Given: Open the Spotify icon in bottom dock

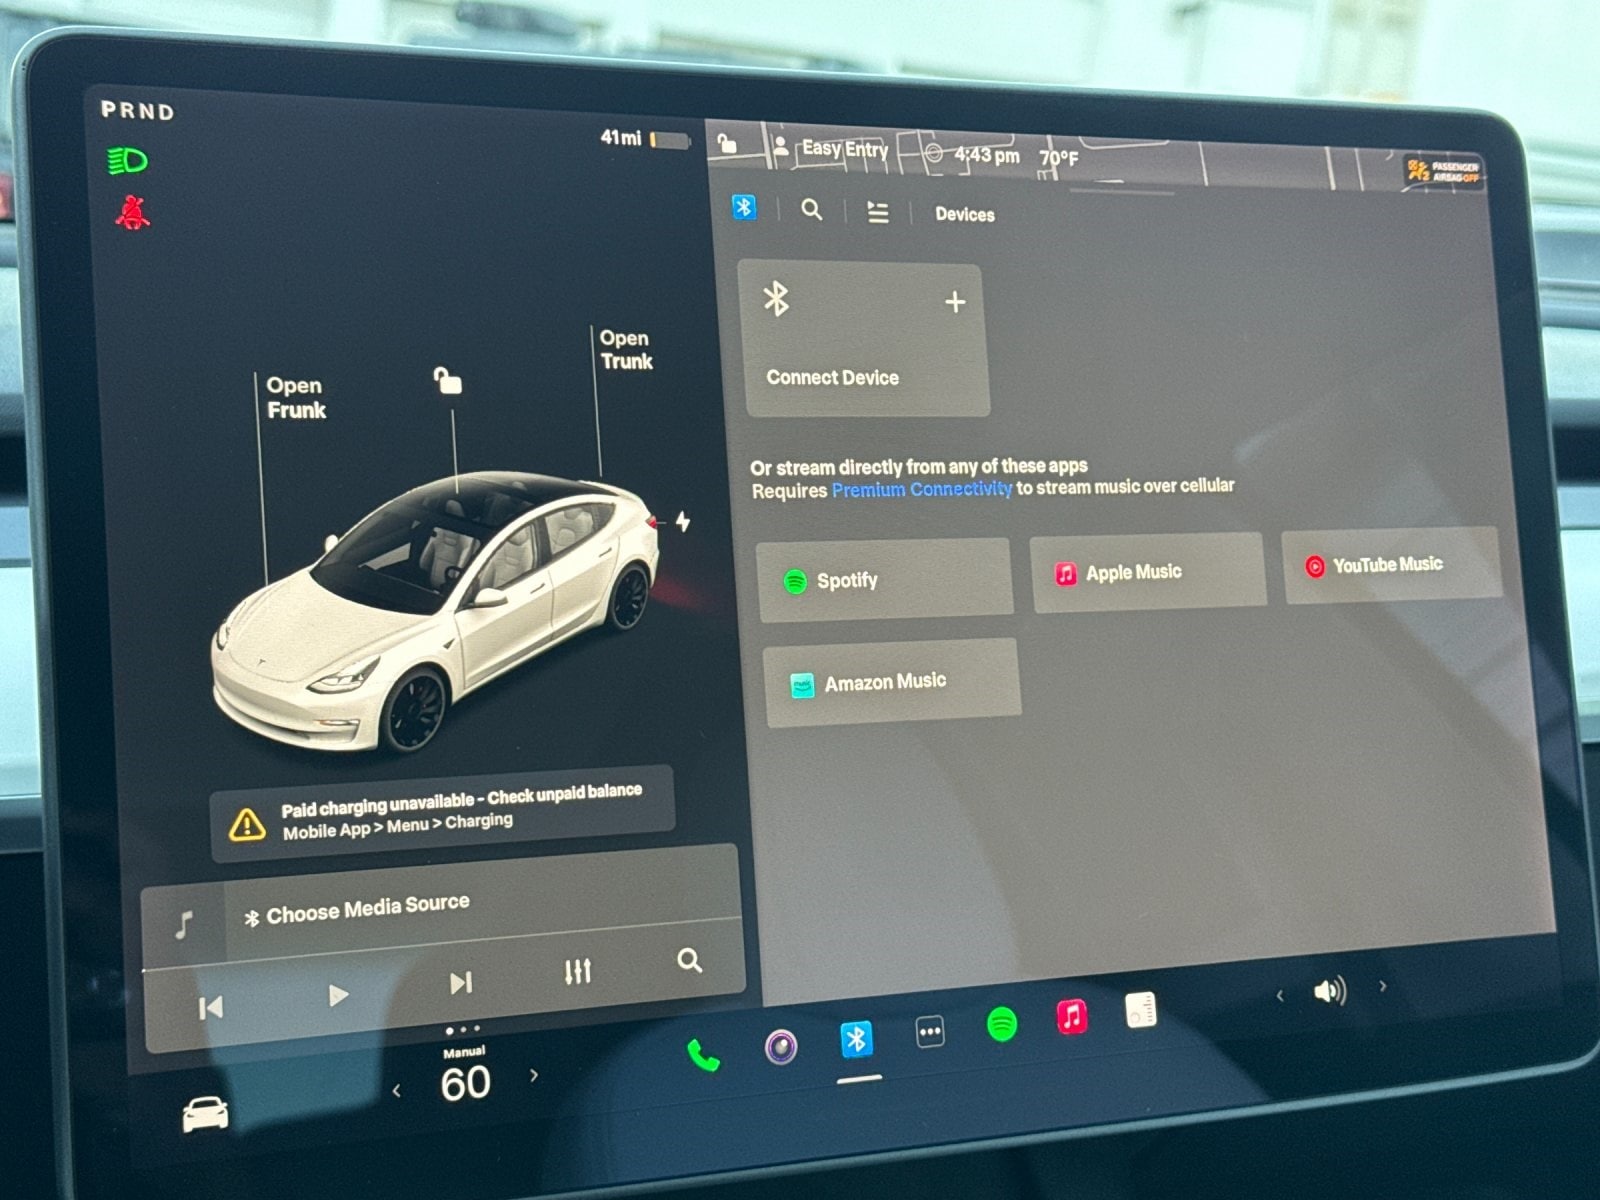Looking at the screenshot, I should pyautogui.click(x=1001, y=1024).
